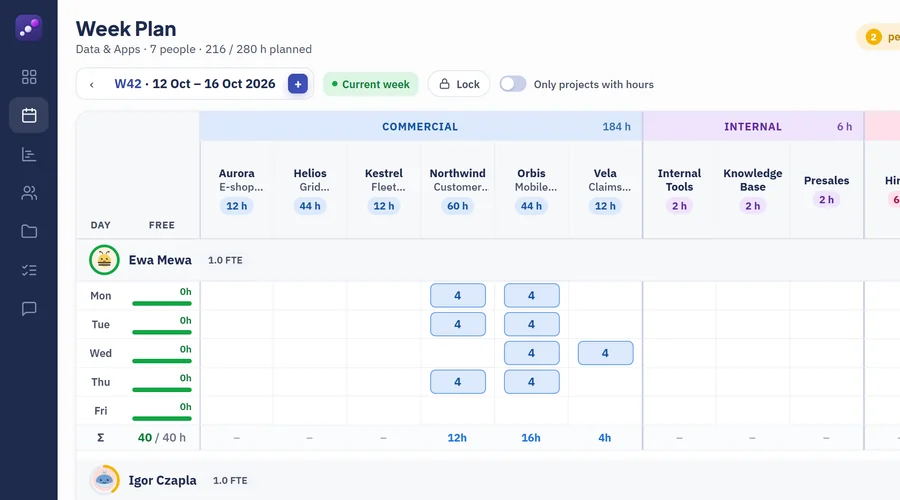Click Ewa Mewa avatar
Viewport: 900px width, 500px height.
coord(104,260)
